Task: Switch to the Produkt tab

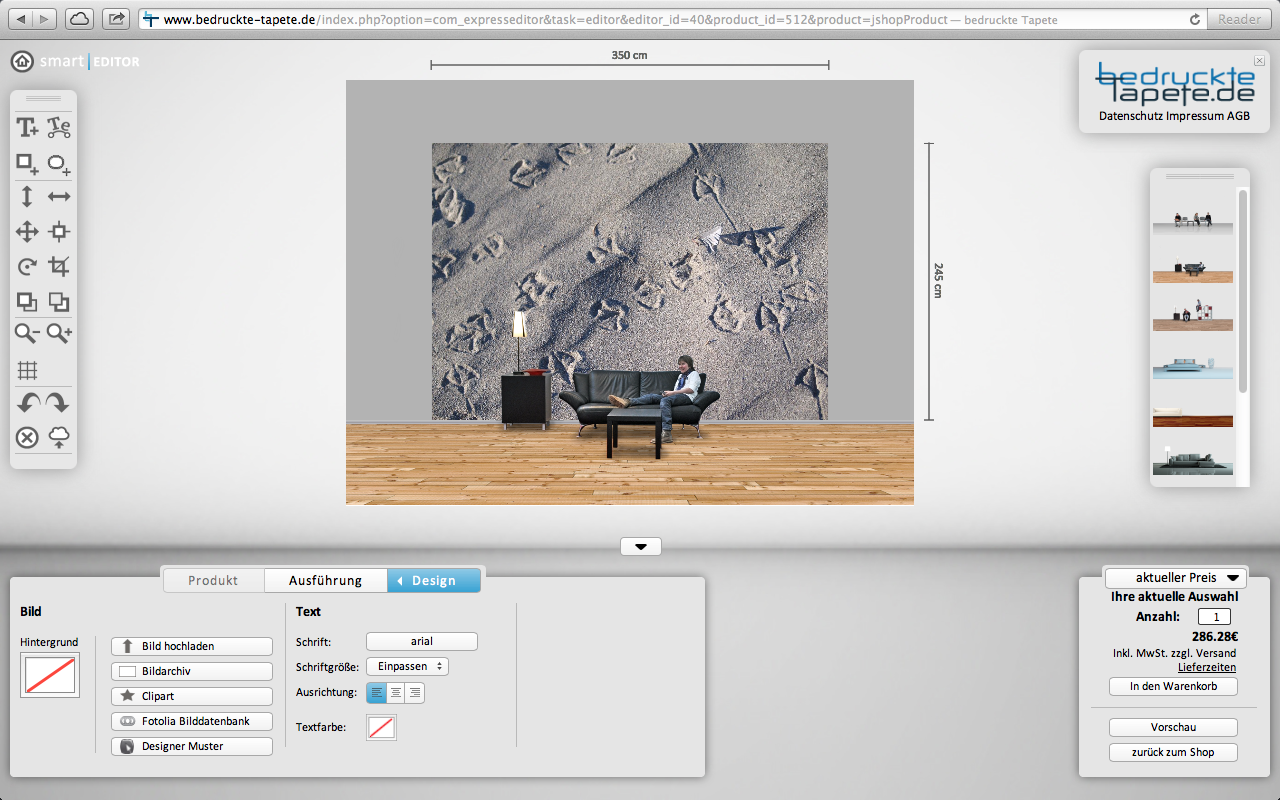Action: click(x=213, y=580)
